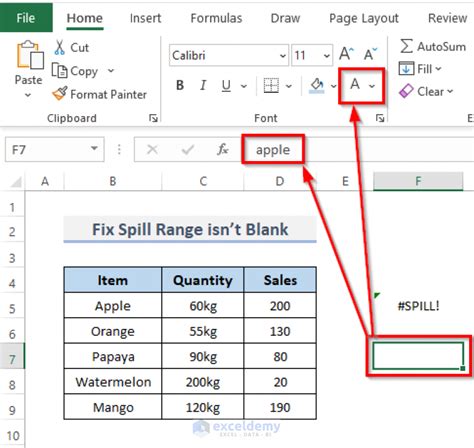This screenshot has height=448, width=474.
Task: Apply Fill Color paint bucket
Action: [x=317, y=86]
